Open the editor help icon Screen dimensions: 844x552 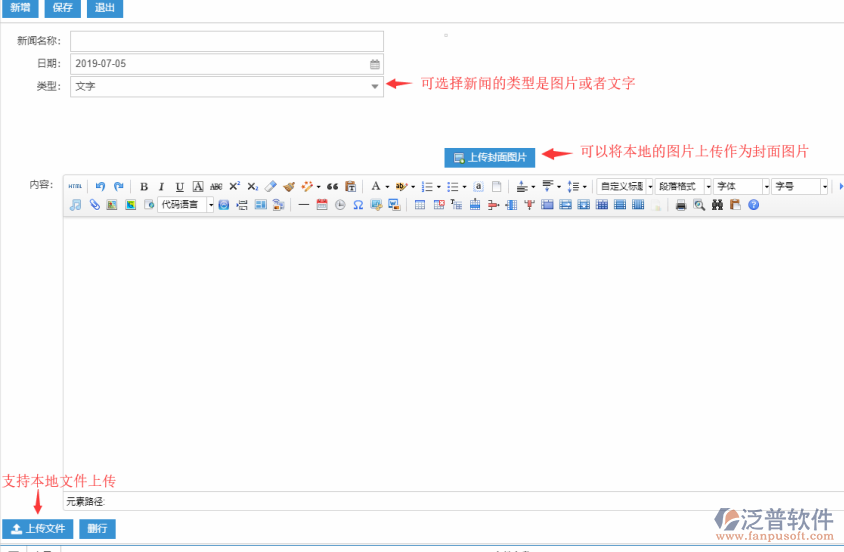pos(754,204)
